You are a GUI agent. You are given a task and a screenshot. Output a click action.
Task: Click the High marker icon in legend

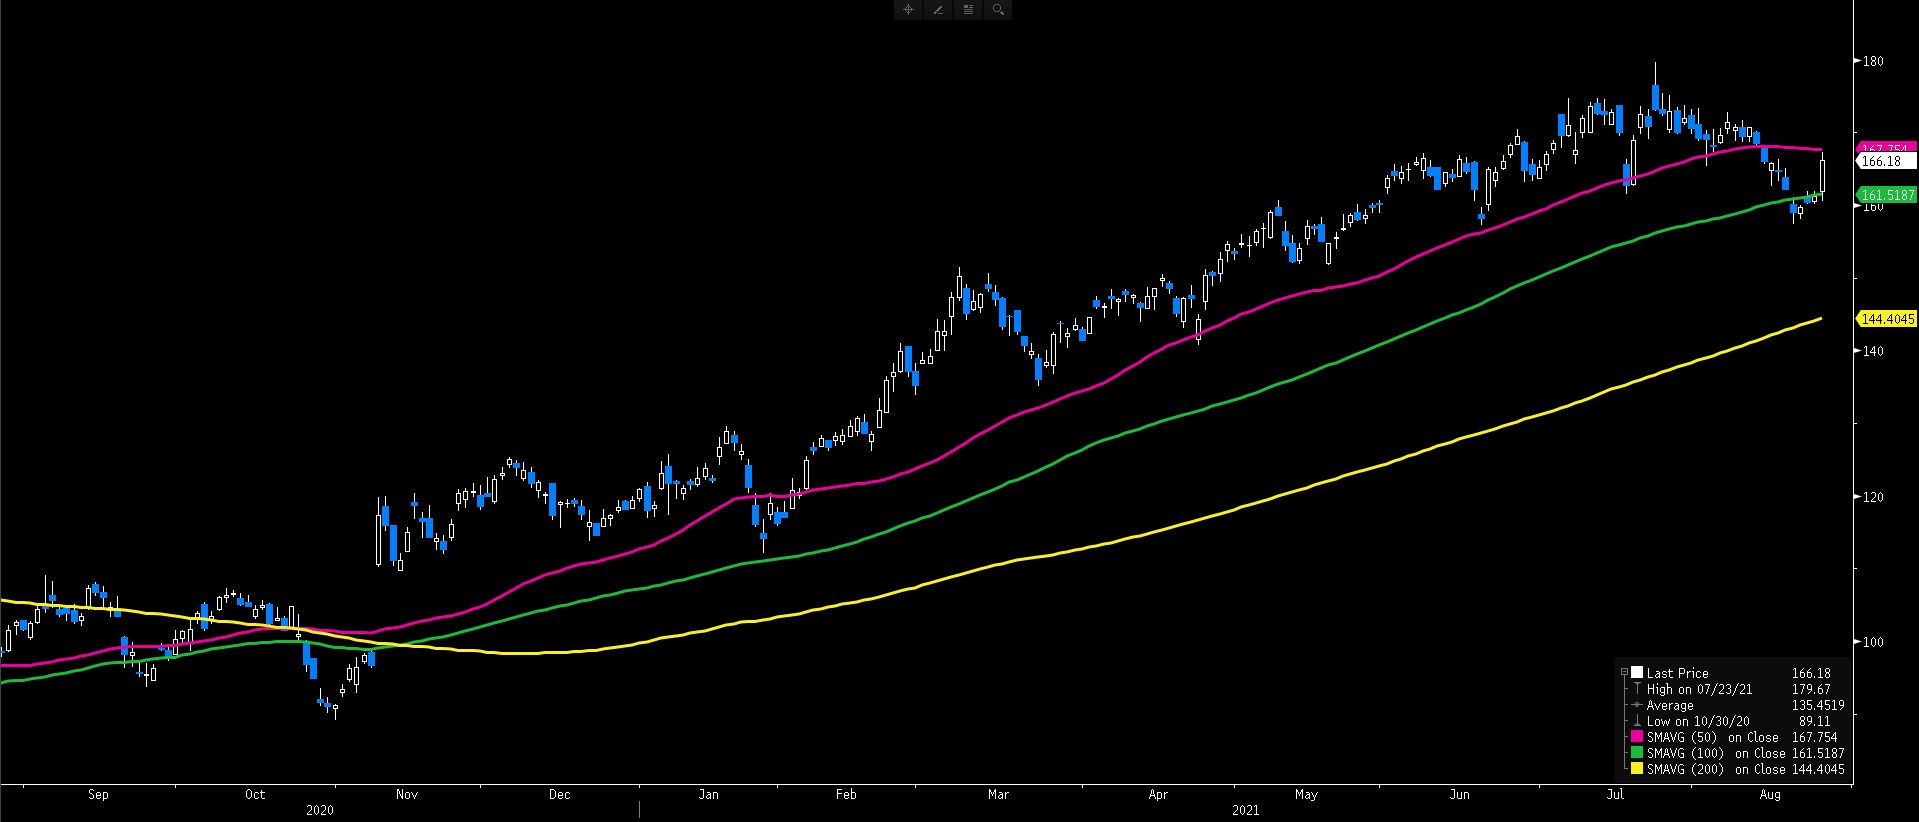coord(1637,689)
